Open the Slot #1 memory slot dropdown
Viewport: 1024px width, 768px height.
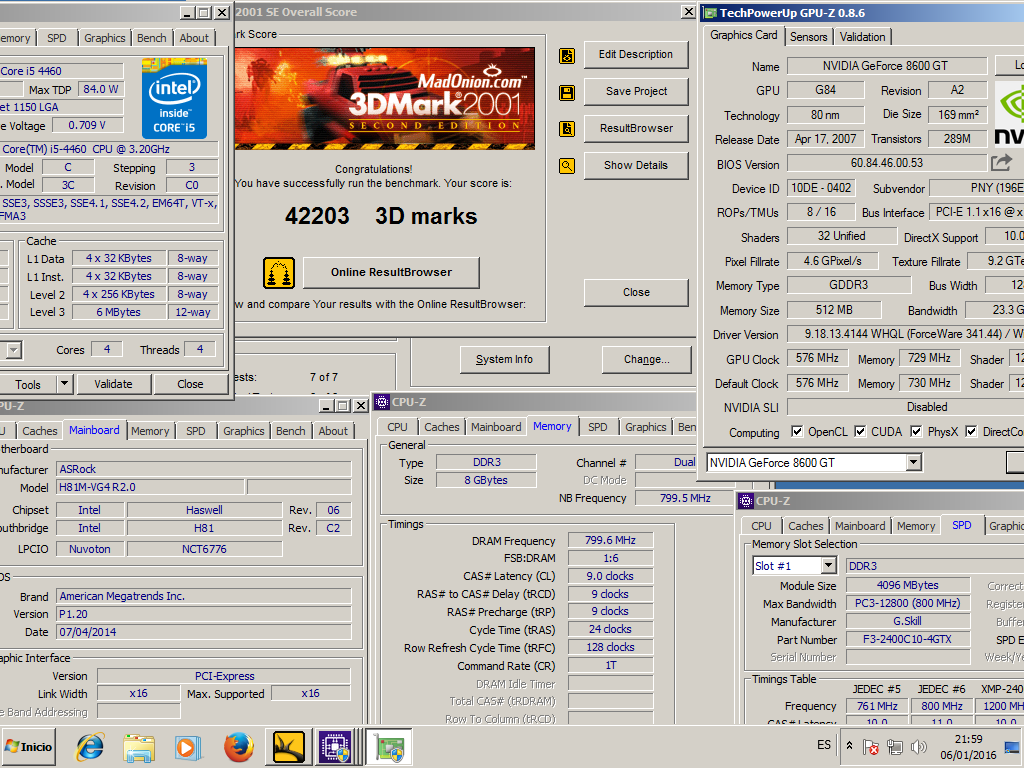click(828, 565)
